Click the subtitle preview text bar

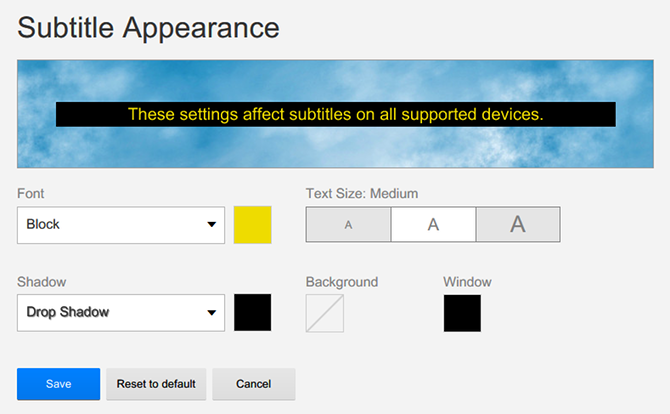click(x=336, y=114)
